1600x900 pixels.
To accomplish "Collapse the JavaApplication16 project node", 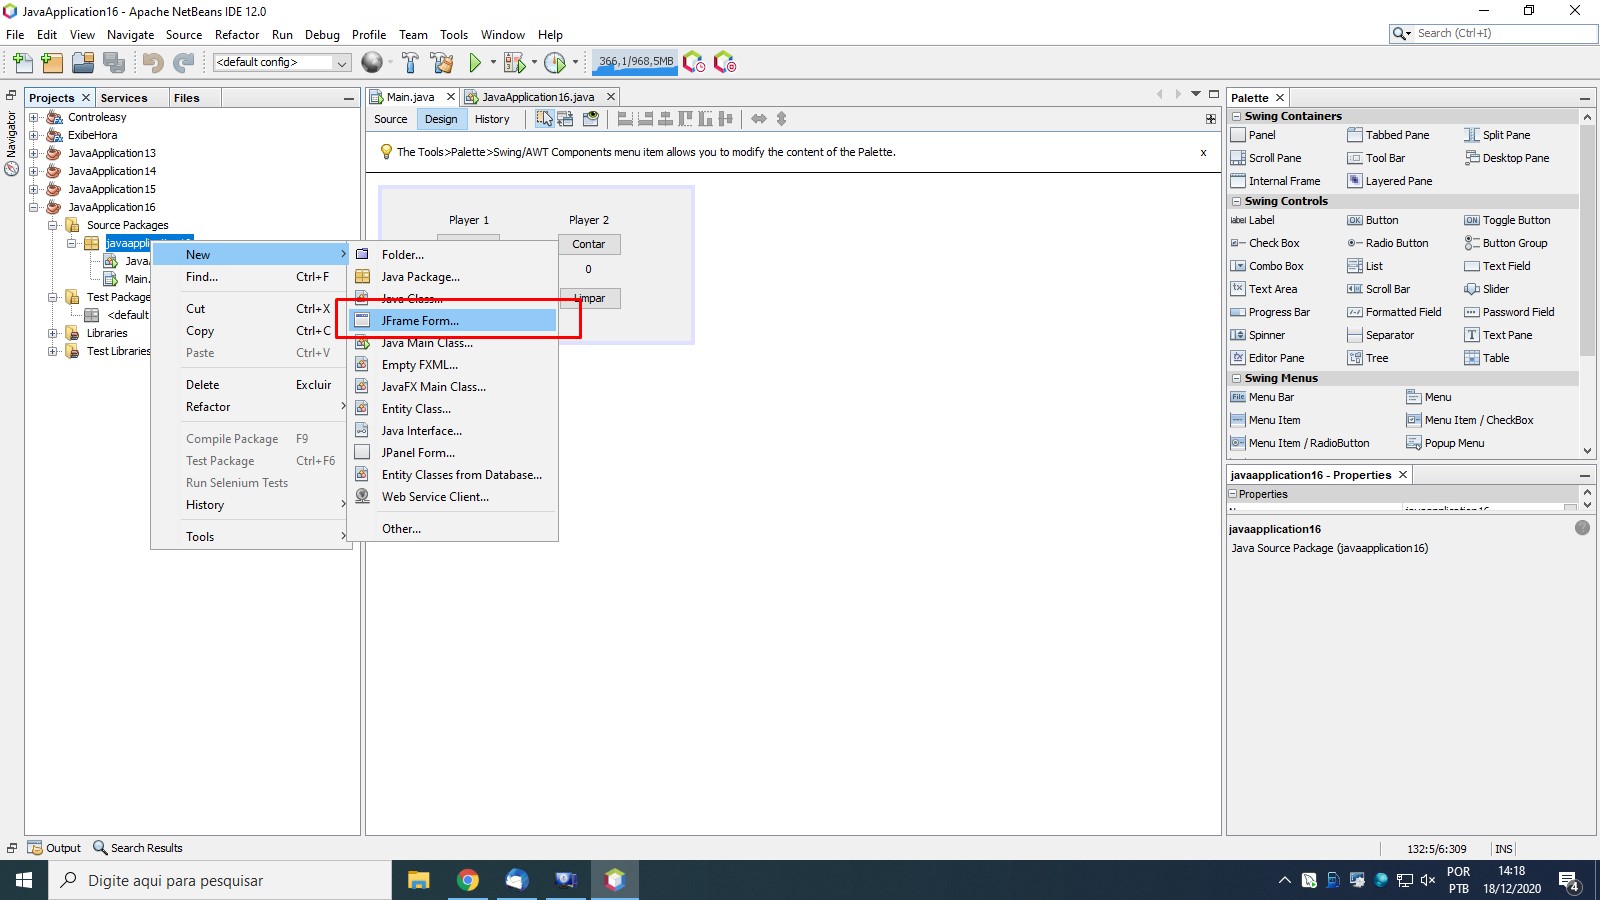I will coord(33,207).
